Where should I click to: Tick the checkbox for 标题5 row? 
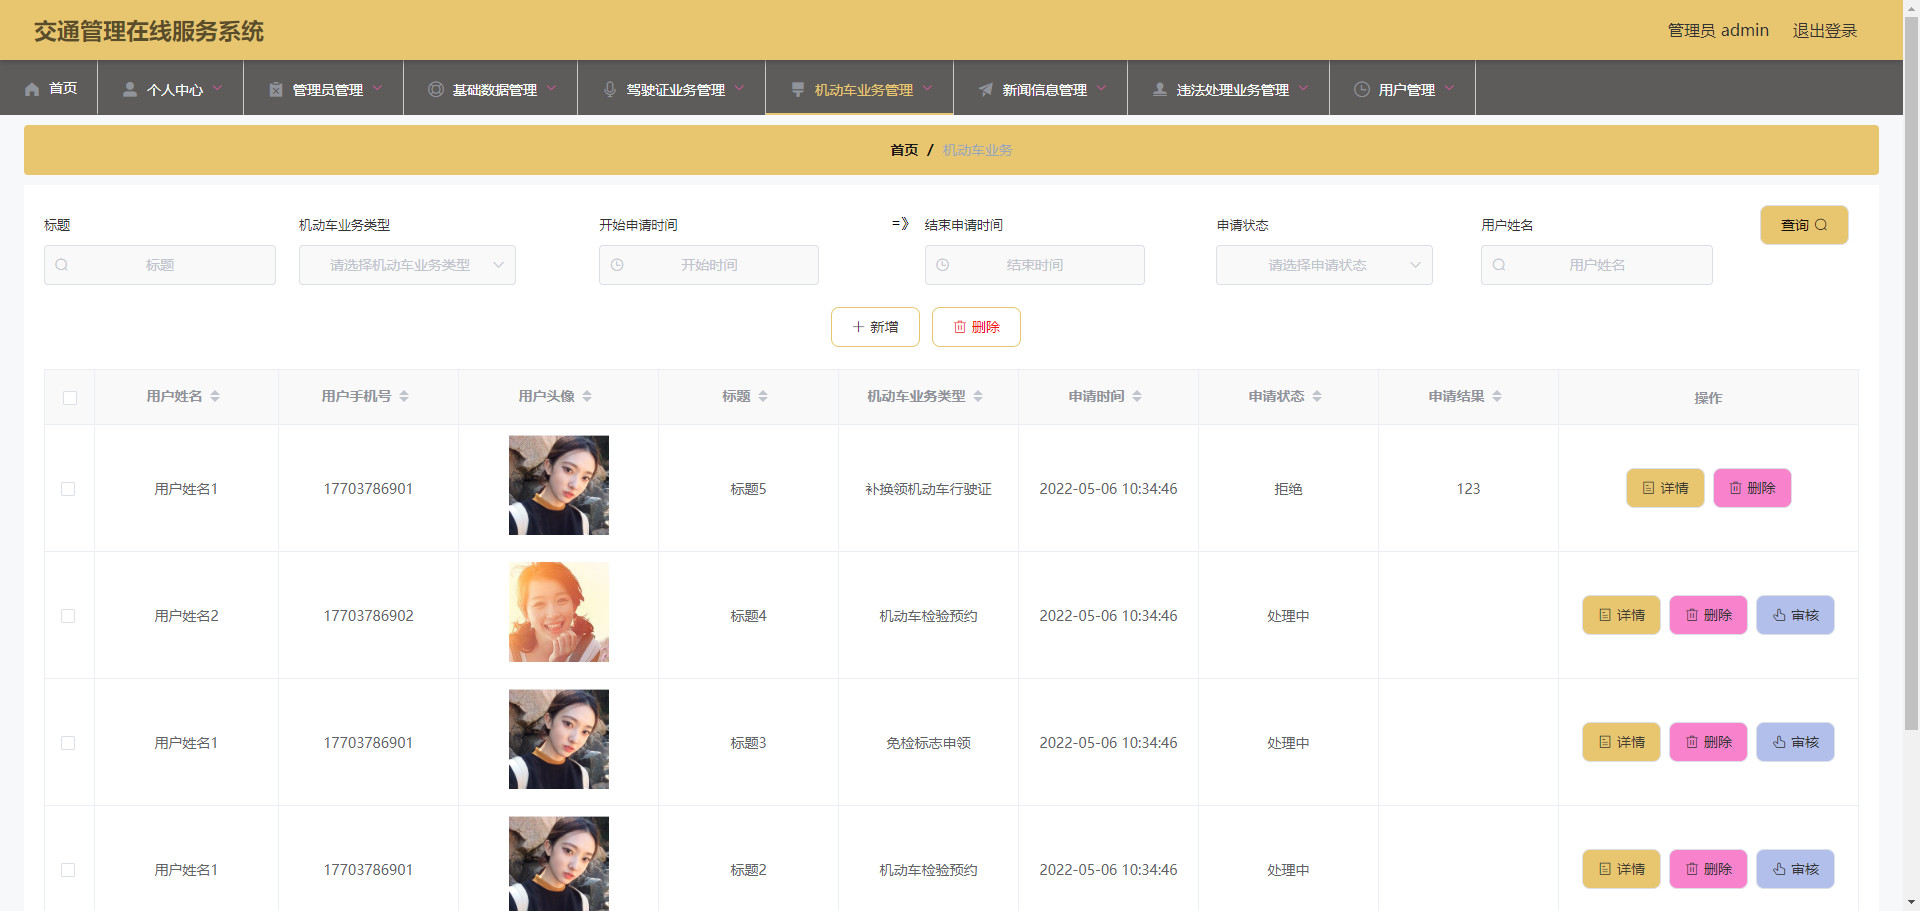click(x=68, y=489)
